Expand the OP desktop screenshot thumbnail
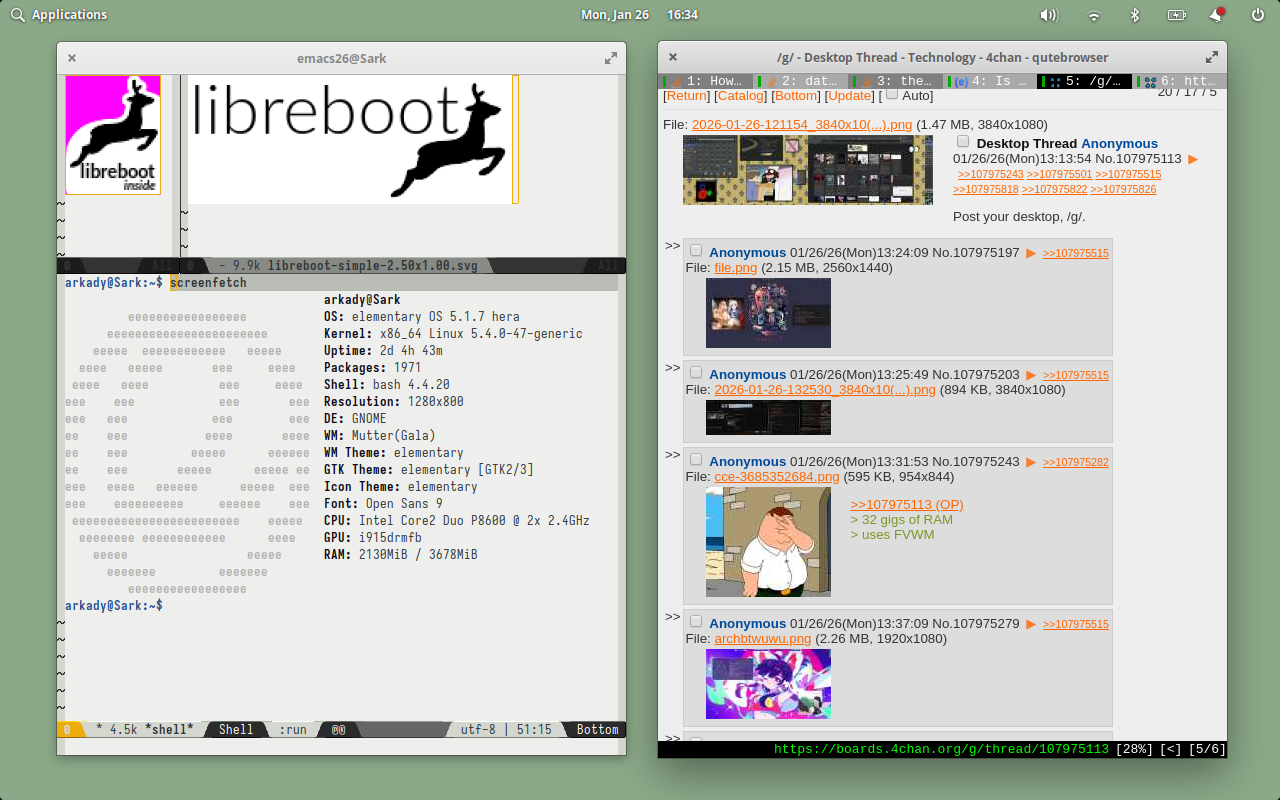The image size is (1280, 800). pos(808,170)
